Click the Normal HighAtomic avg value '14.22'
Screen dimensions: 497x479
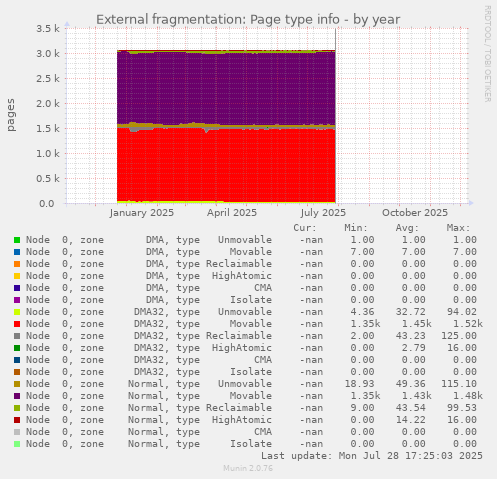(x=411, y=420)
